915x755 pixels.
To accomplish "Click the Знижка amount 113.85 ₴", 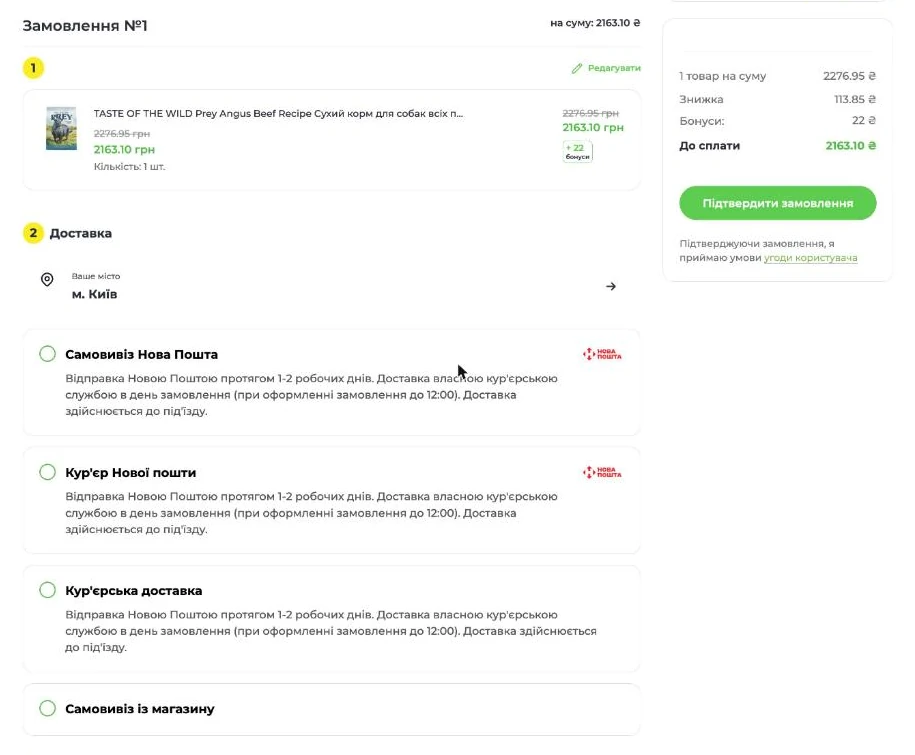I will pyautogui.click(x=855, y=99).
